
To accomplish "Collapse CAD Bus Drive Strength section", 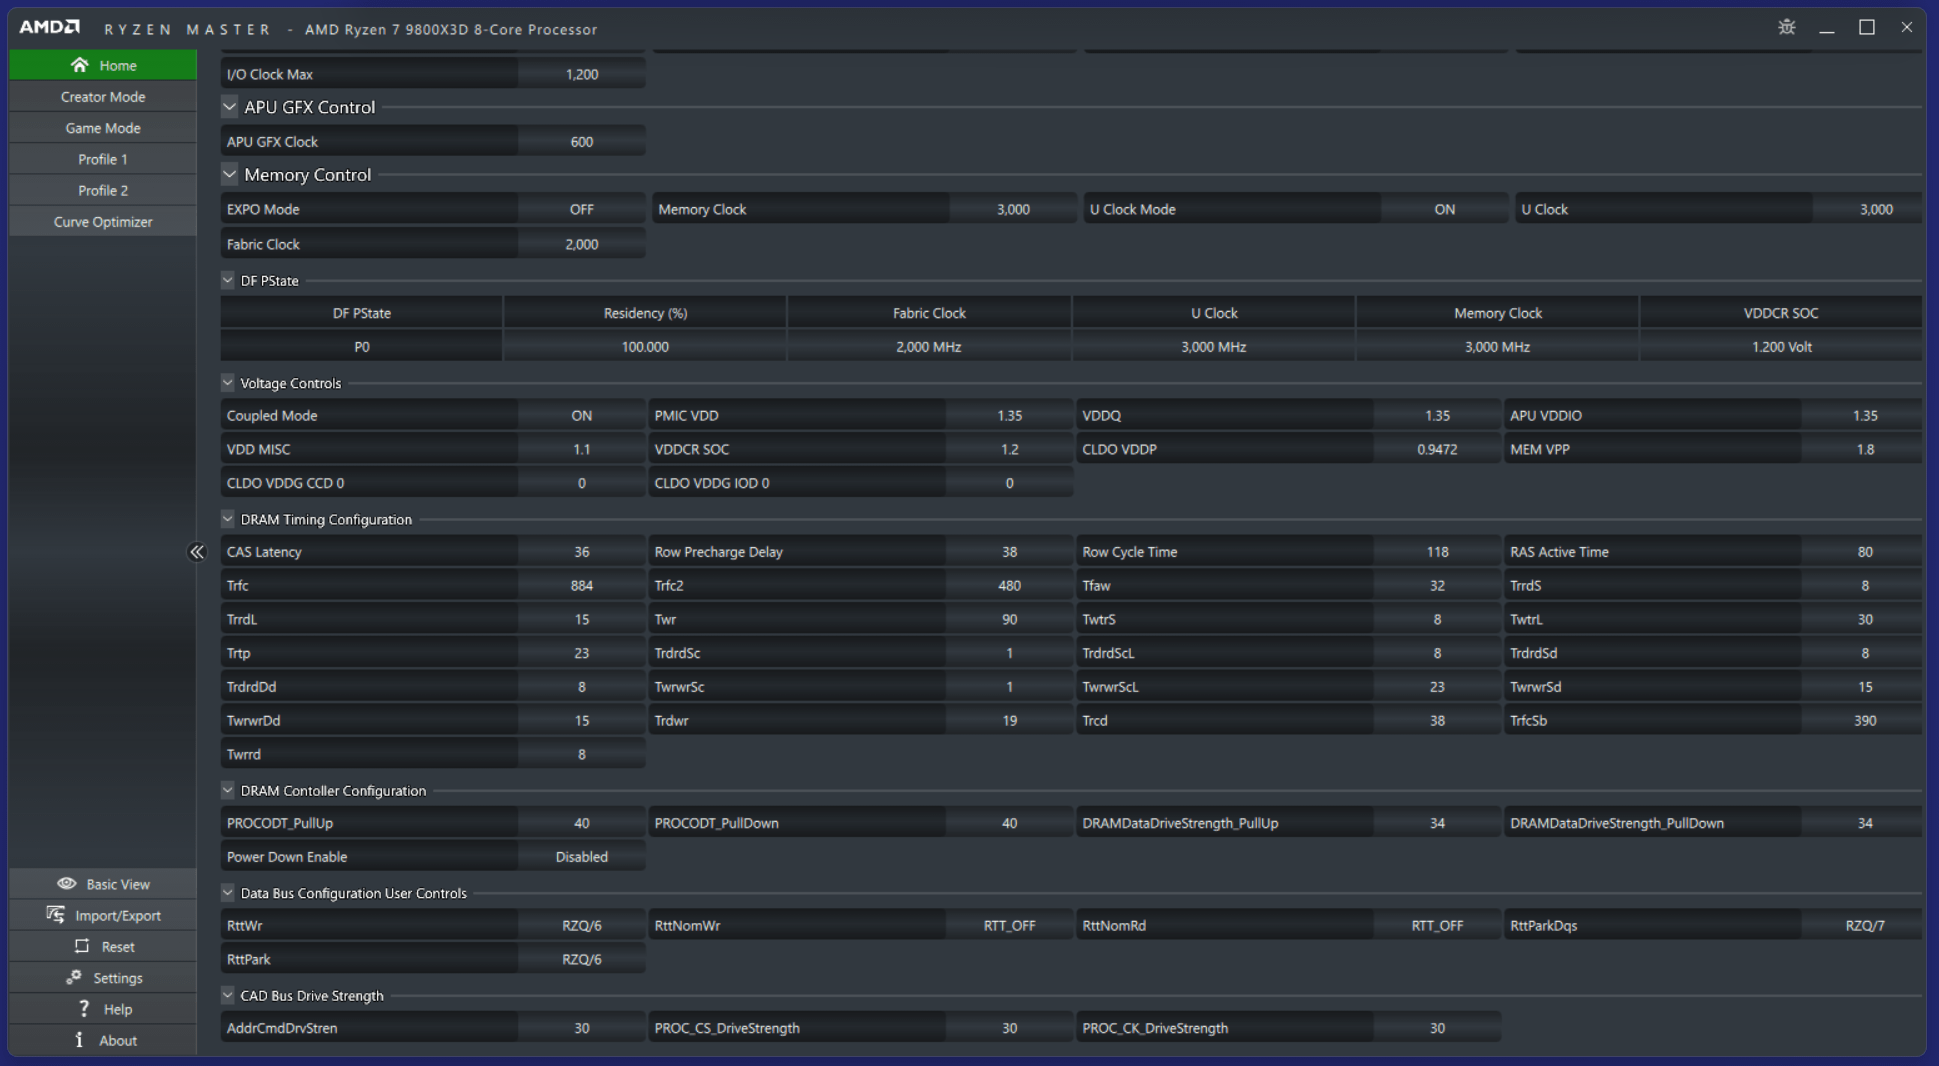I will [227, 995].
